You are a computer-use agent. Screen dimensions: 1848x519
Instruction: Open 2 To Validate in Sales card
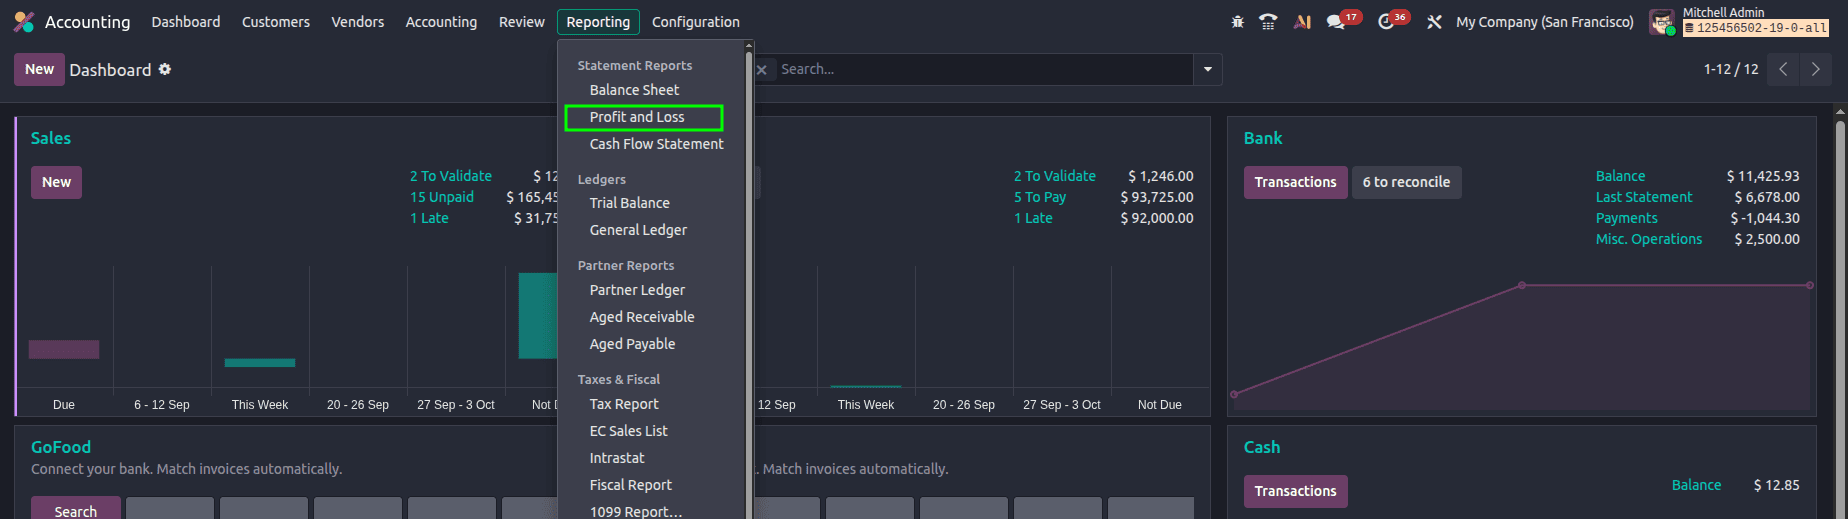tap(451, 176)
